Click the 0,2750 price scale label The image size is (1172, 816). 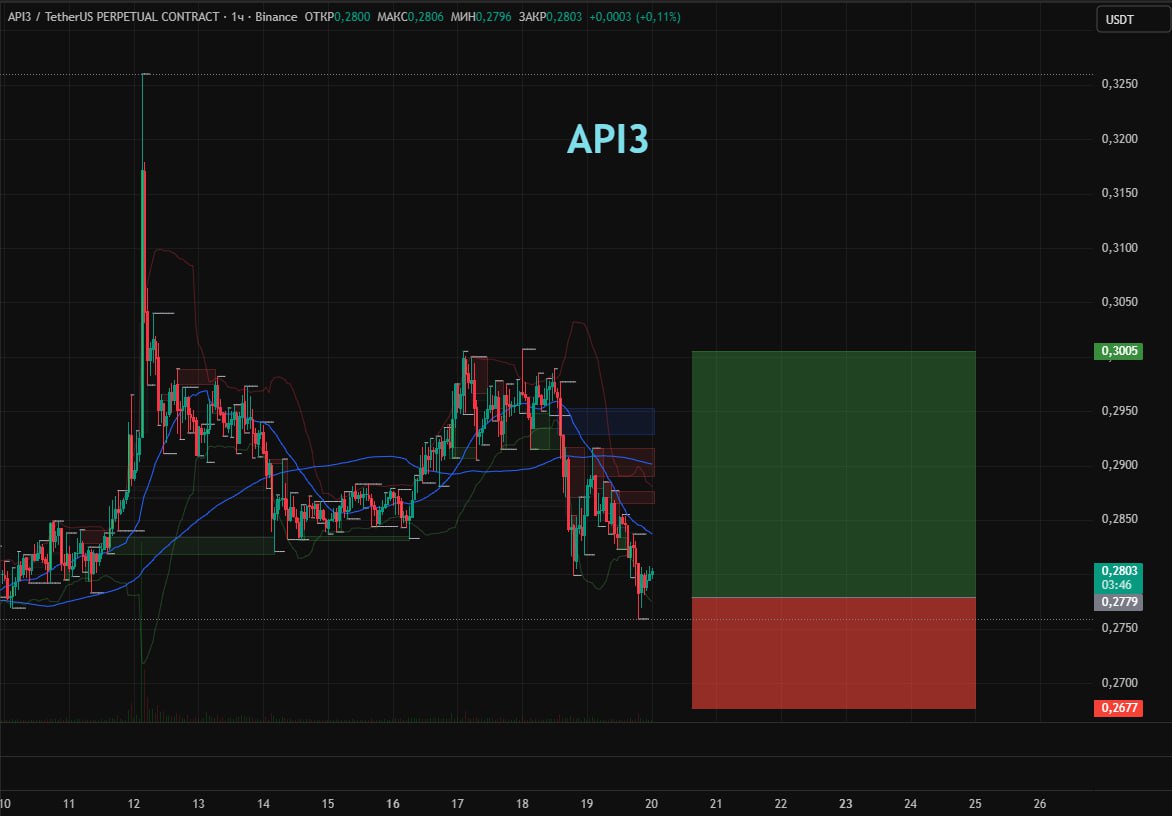(x=1120, y=628)
